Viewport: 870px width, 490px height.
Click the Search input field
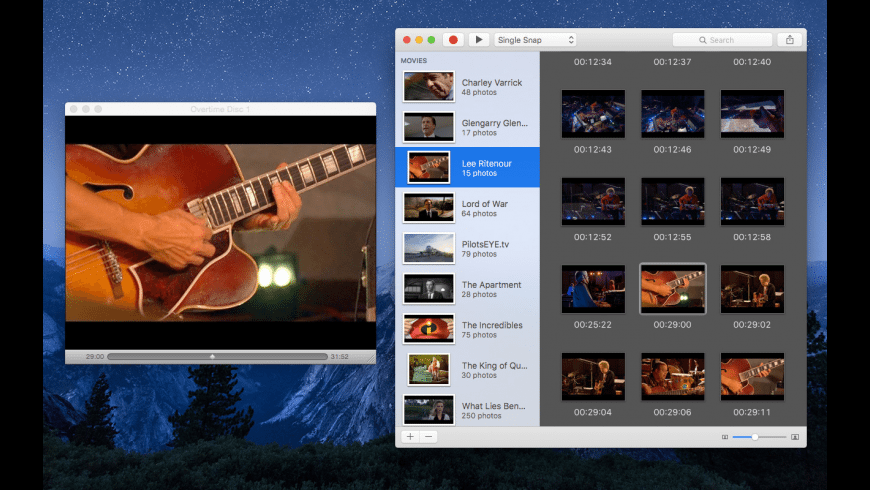735,40
